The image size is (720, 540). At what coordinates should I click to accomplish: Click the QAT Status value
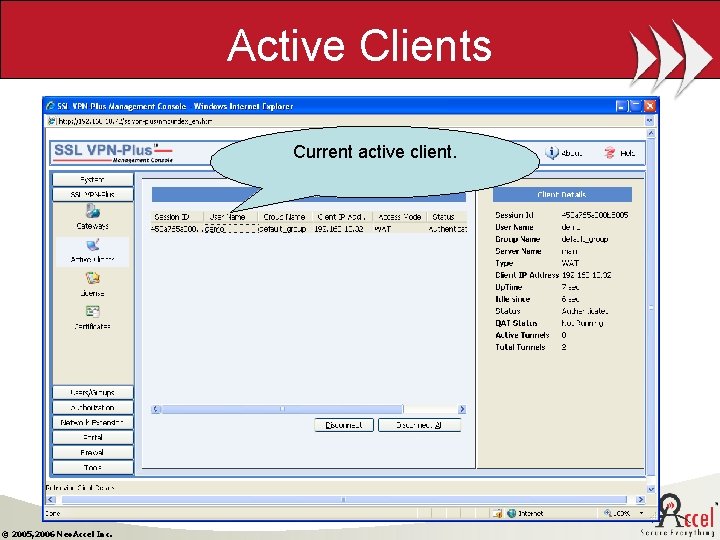[x=582, y=323]
